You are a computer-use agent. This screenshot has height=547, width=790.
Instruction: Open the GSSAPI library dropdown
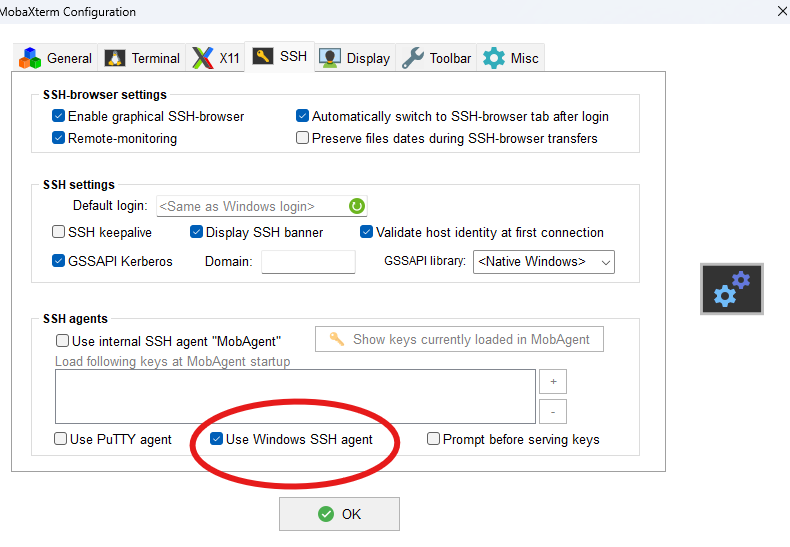coord(544,261)
